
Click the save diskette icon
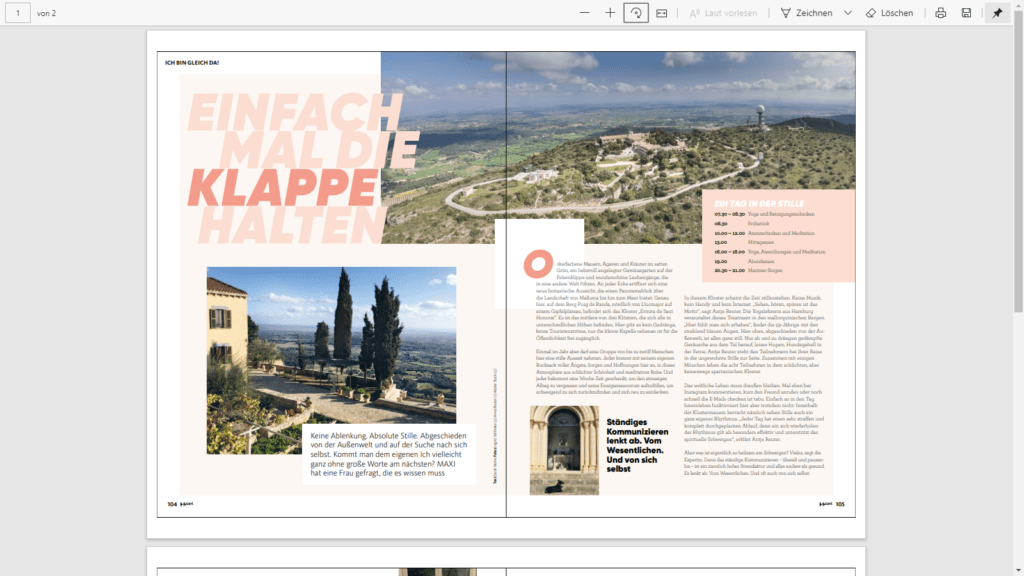tap(966, 13)
